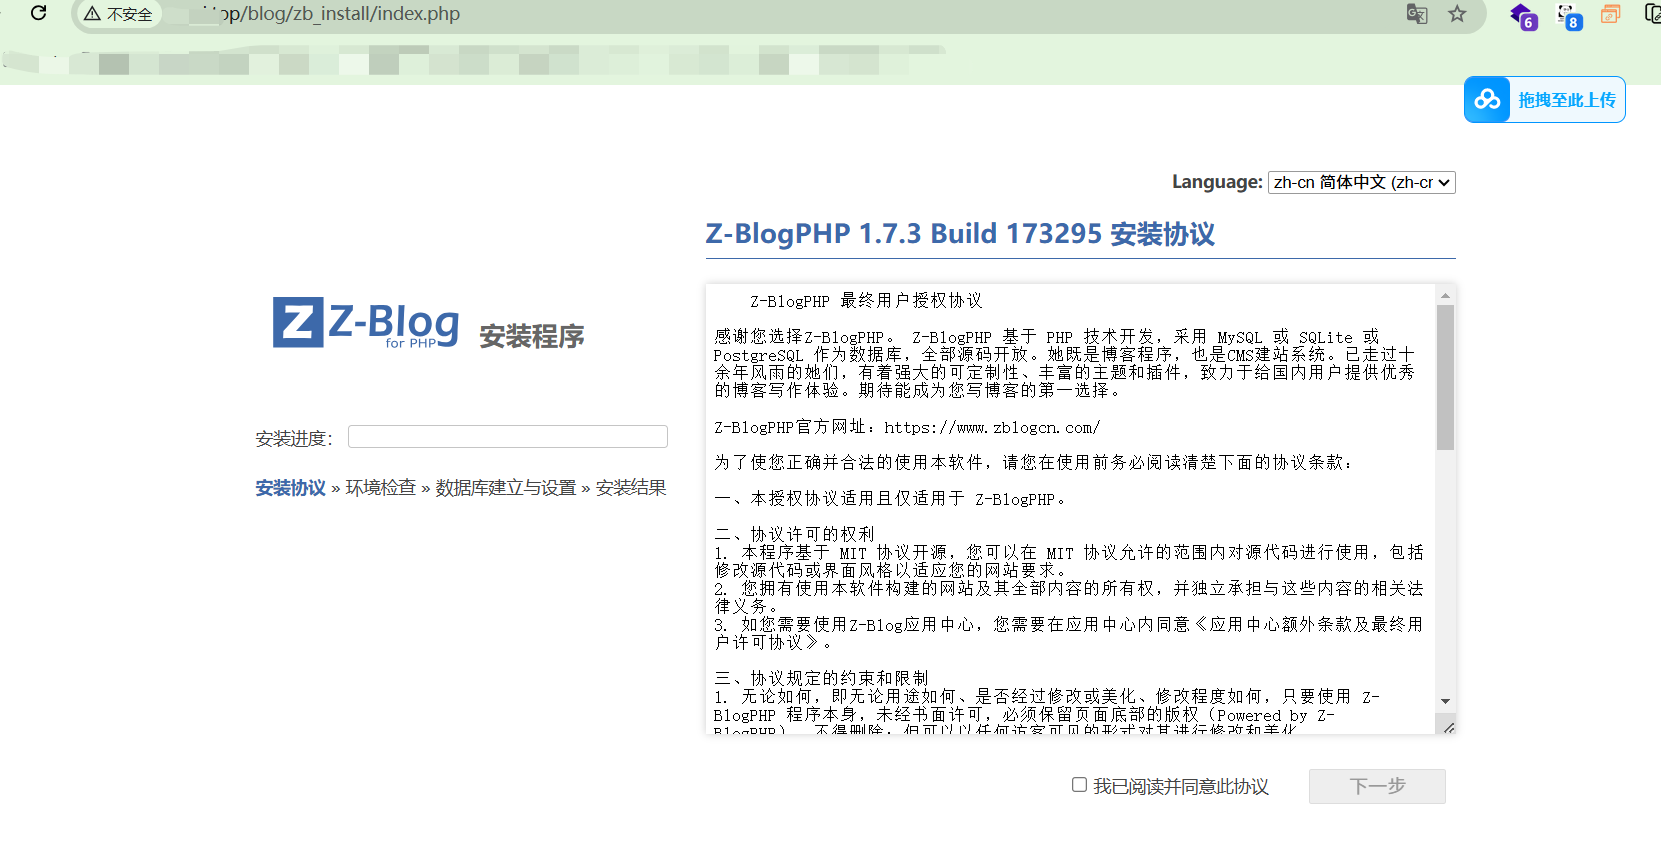Click the 环境检查 step in the breadcrumb
1661x868 pixels.
point(380,488)
